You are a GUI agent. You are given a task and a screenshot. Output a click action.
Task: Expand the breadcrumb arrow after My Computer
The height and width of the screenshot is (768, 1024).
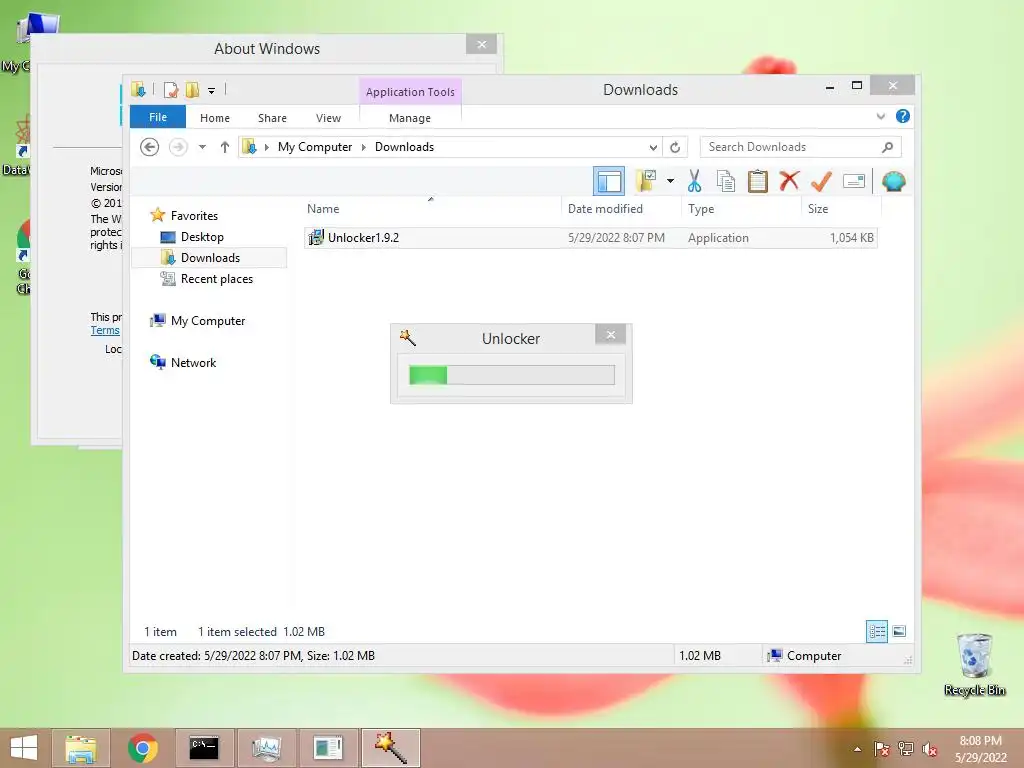pos(364,148)
